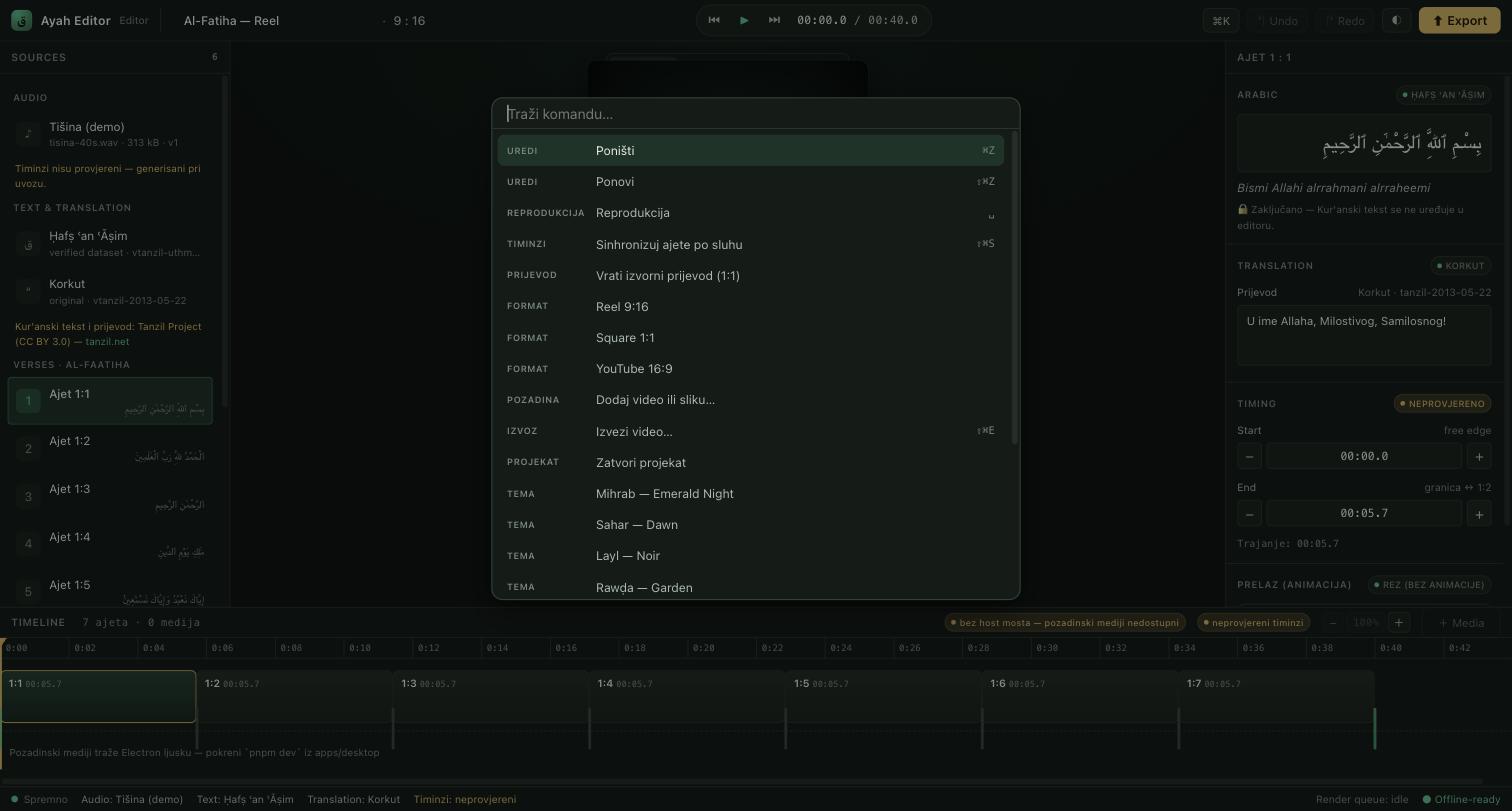The width and height of the screenshot is (1512, 811).
Task: Run the Reprodukcija command
Action: 750,213
